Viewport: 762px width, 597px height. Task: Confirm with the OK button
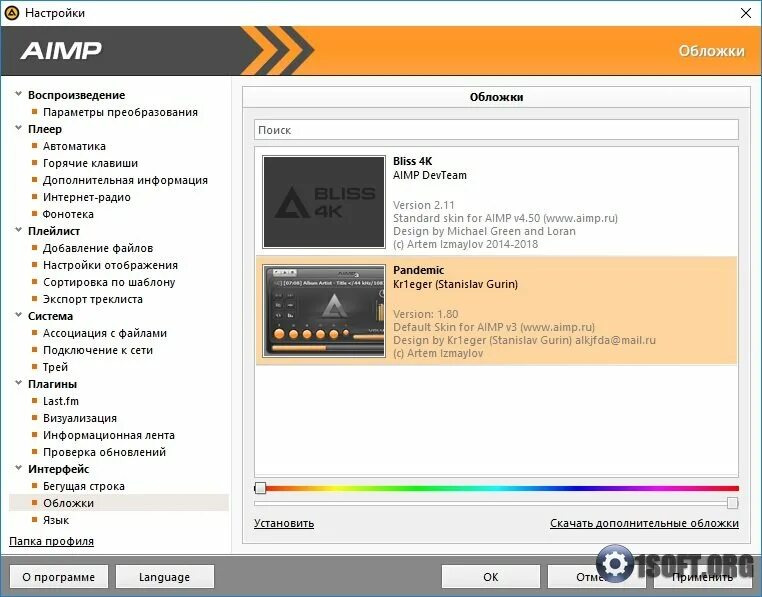491,577
